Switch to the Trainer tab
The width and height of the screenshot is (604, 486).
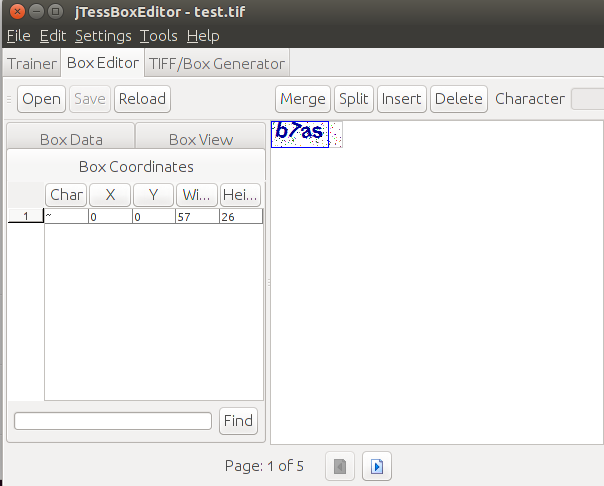pyautogui.click(x=32, y=64)
